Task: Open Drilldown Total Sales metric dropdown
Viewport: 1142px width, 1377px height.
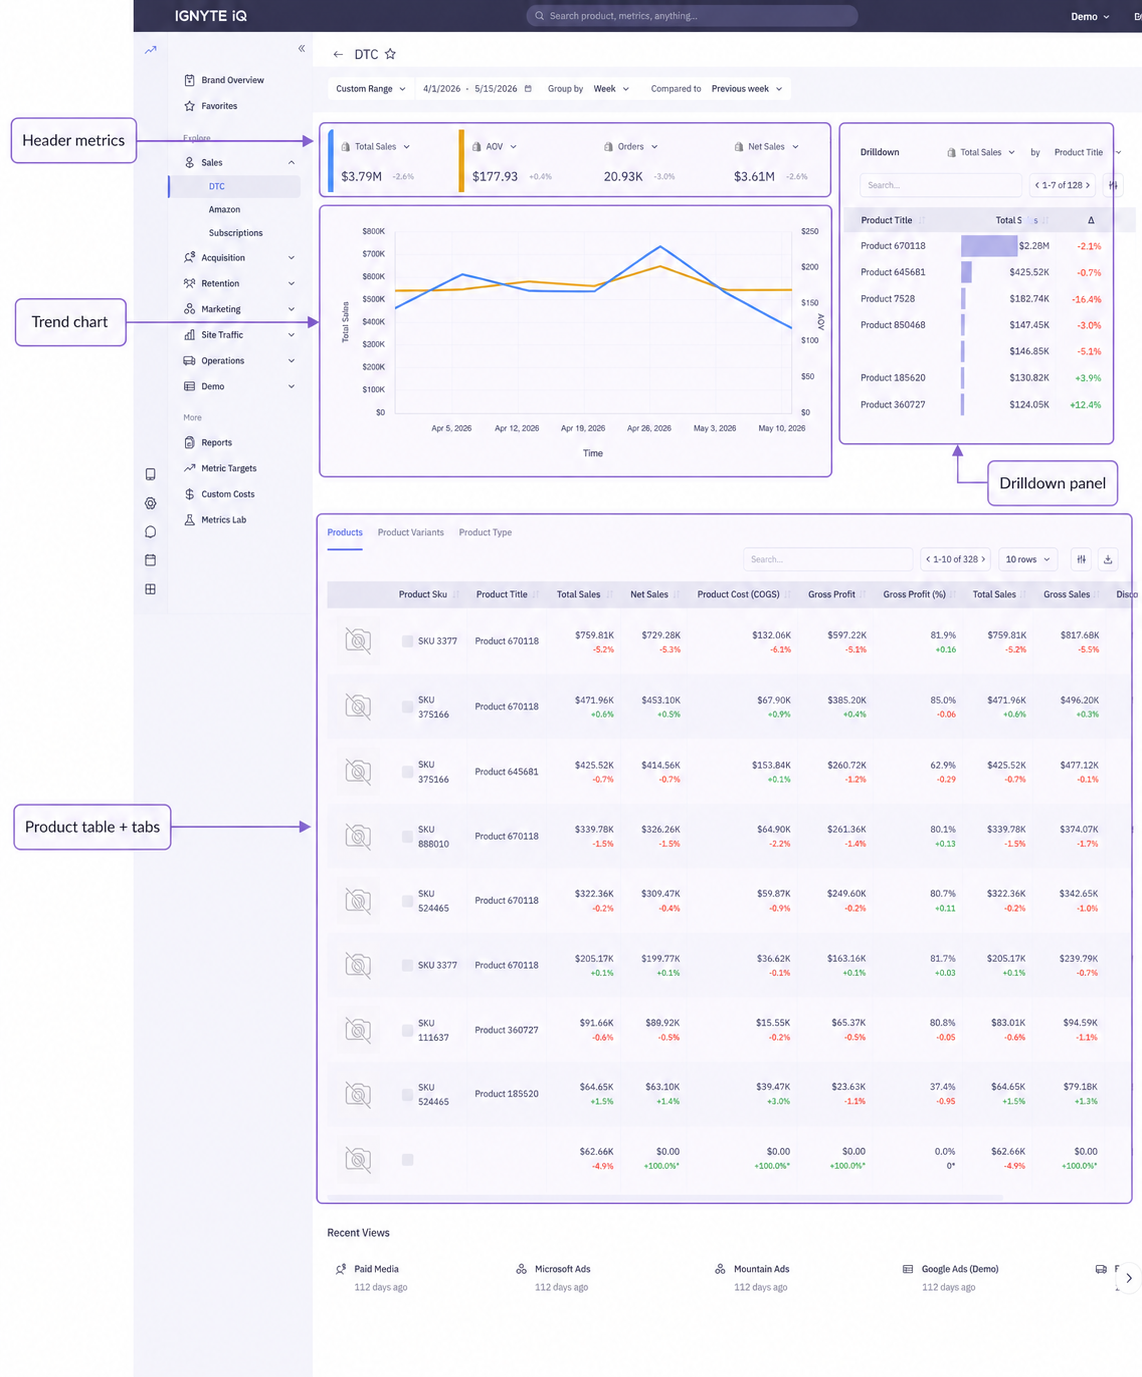Action: pos(980,153)
